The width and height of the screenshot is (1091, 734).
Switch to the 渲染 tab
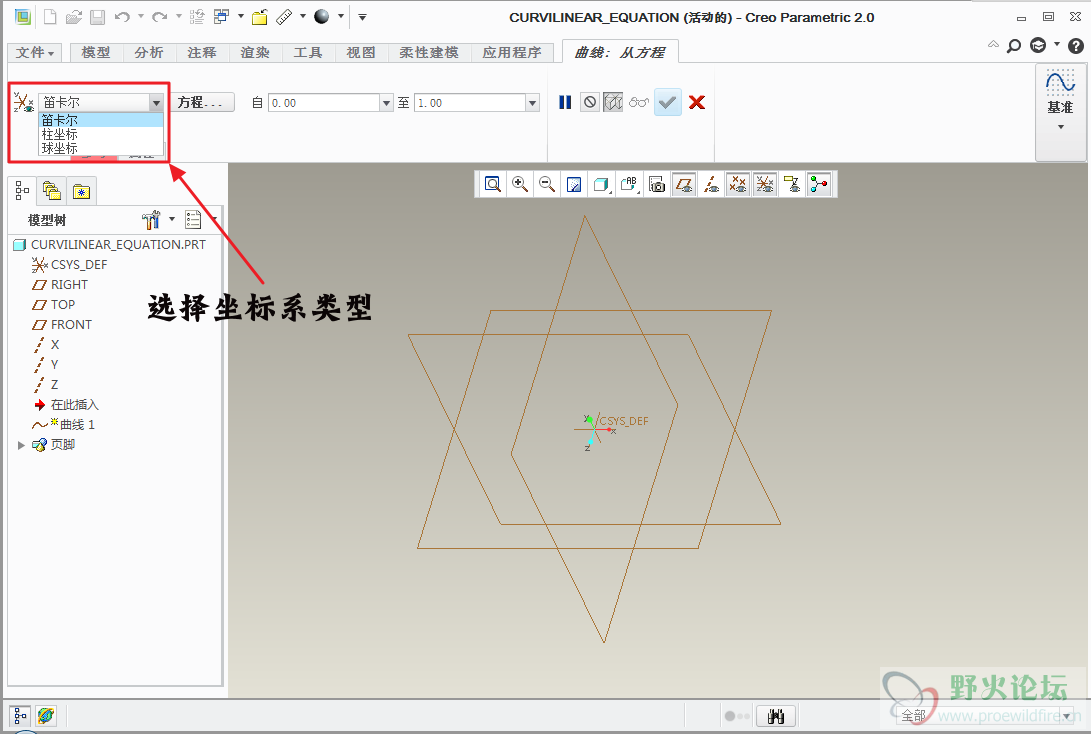point(255,52)
